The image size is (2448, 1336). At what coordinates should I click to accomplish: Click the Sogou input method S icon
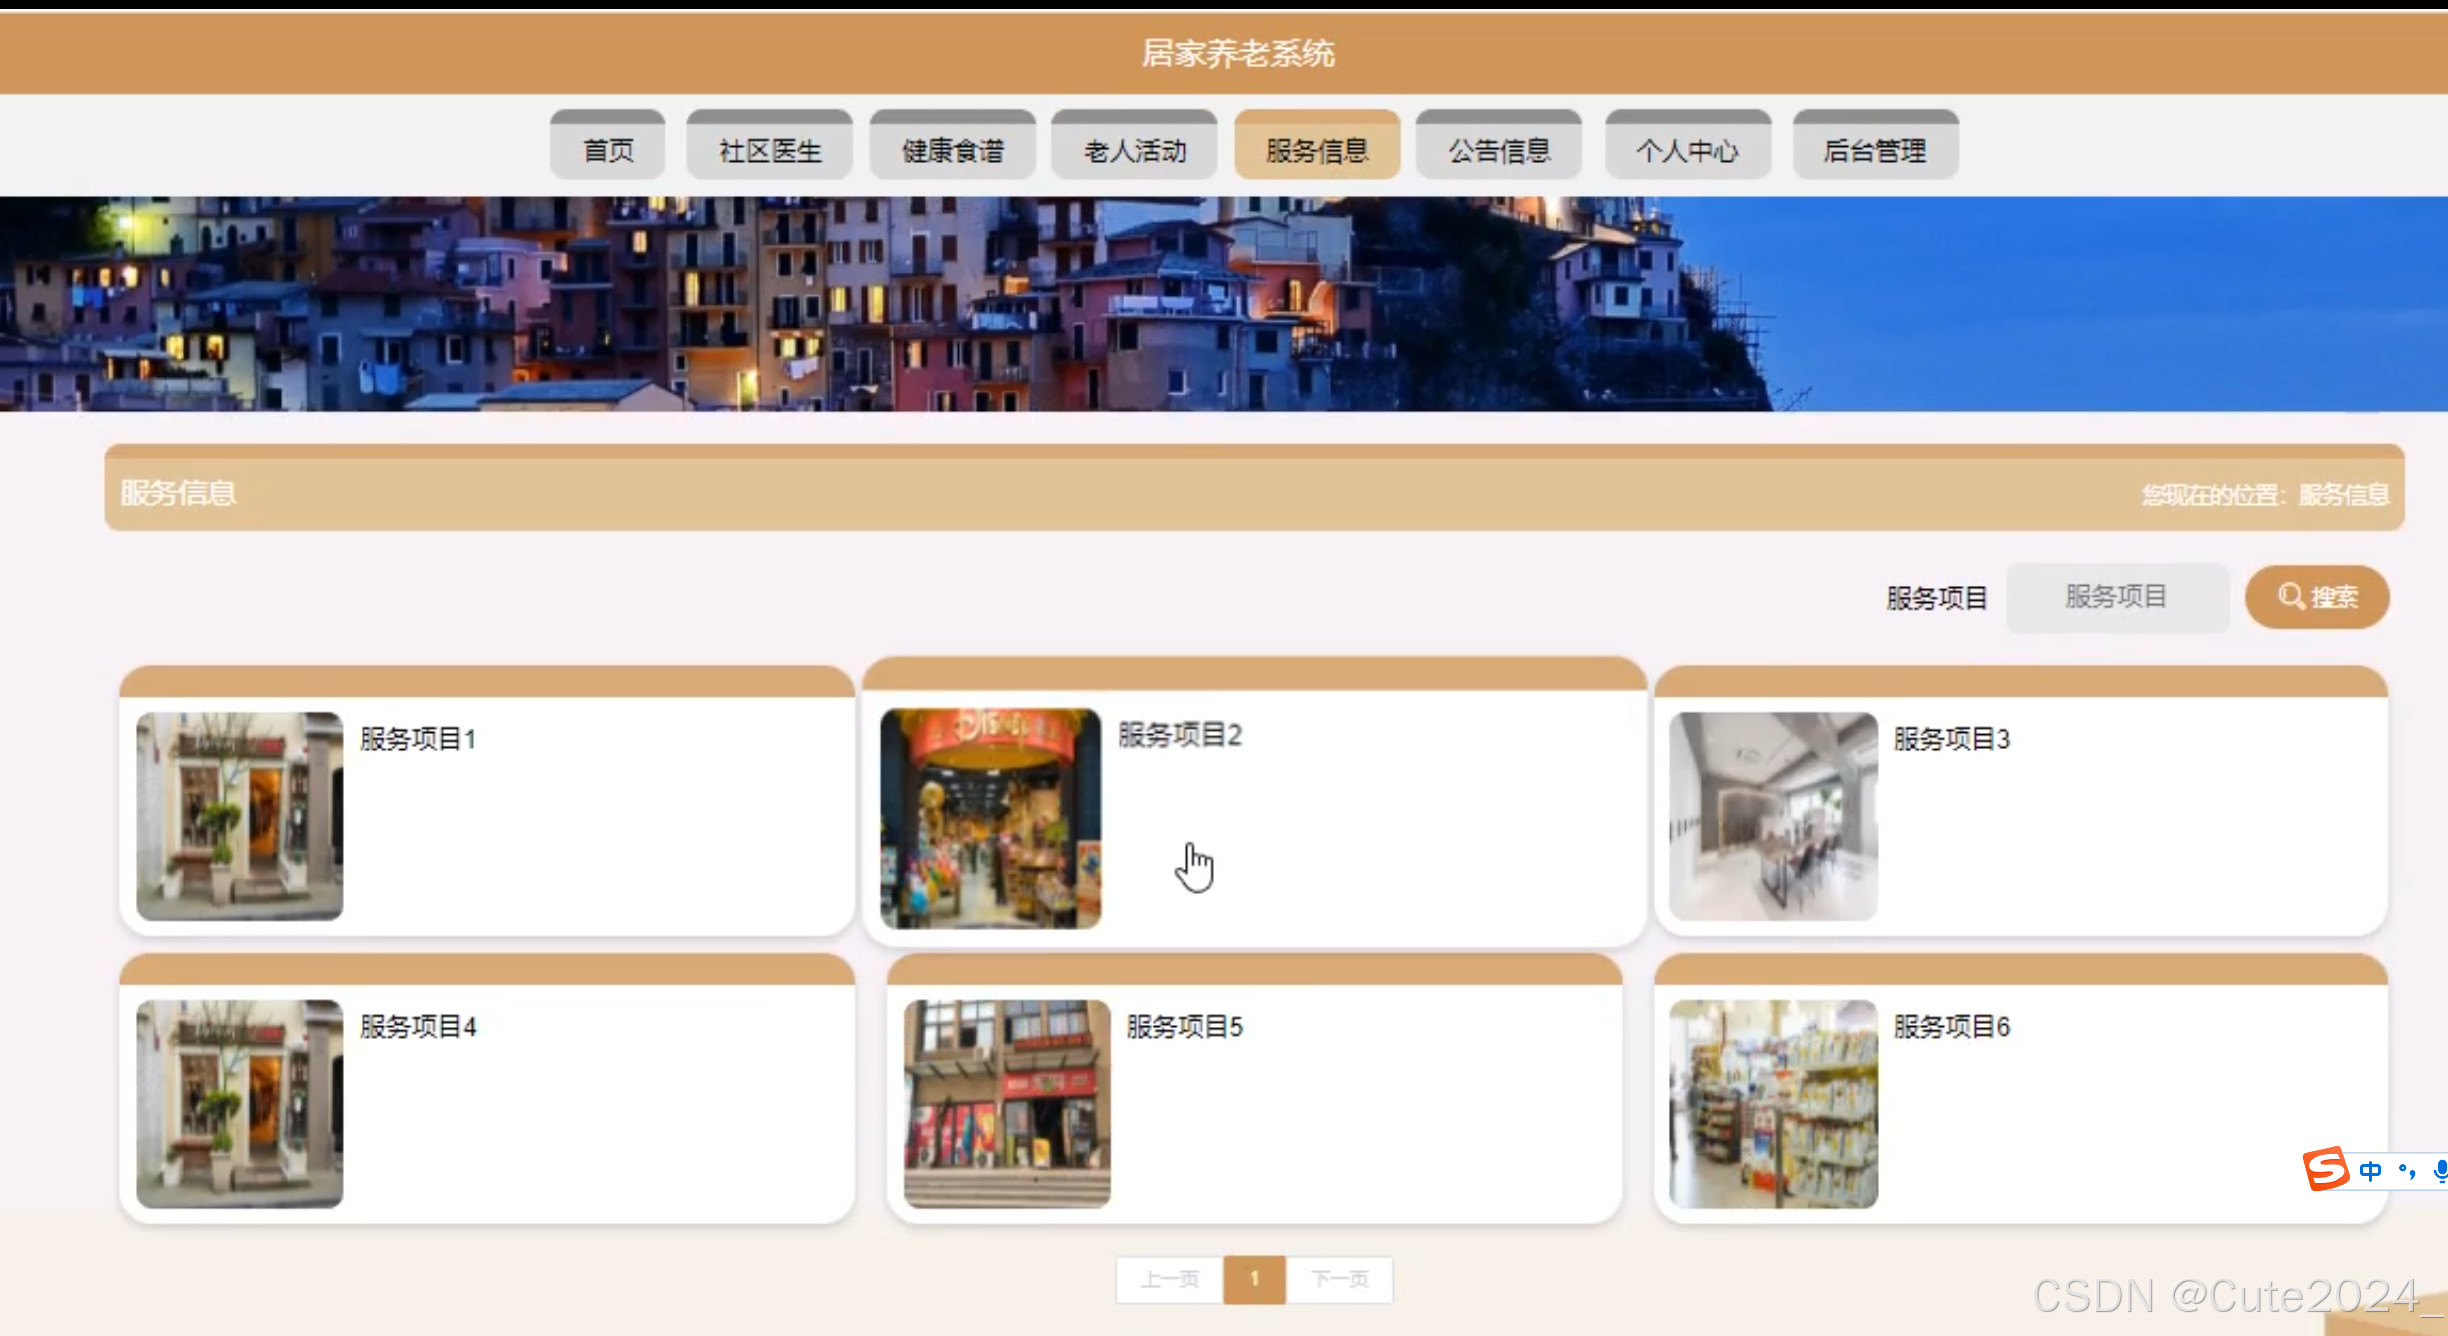[2325, 1169]
